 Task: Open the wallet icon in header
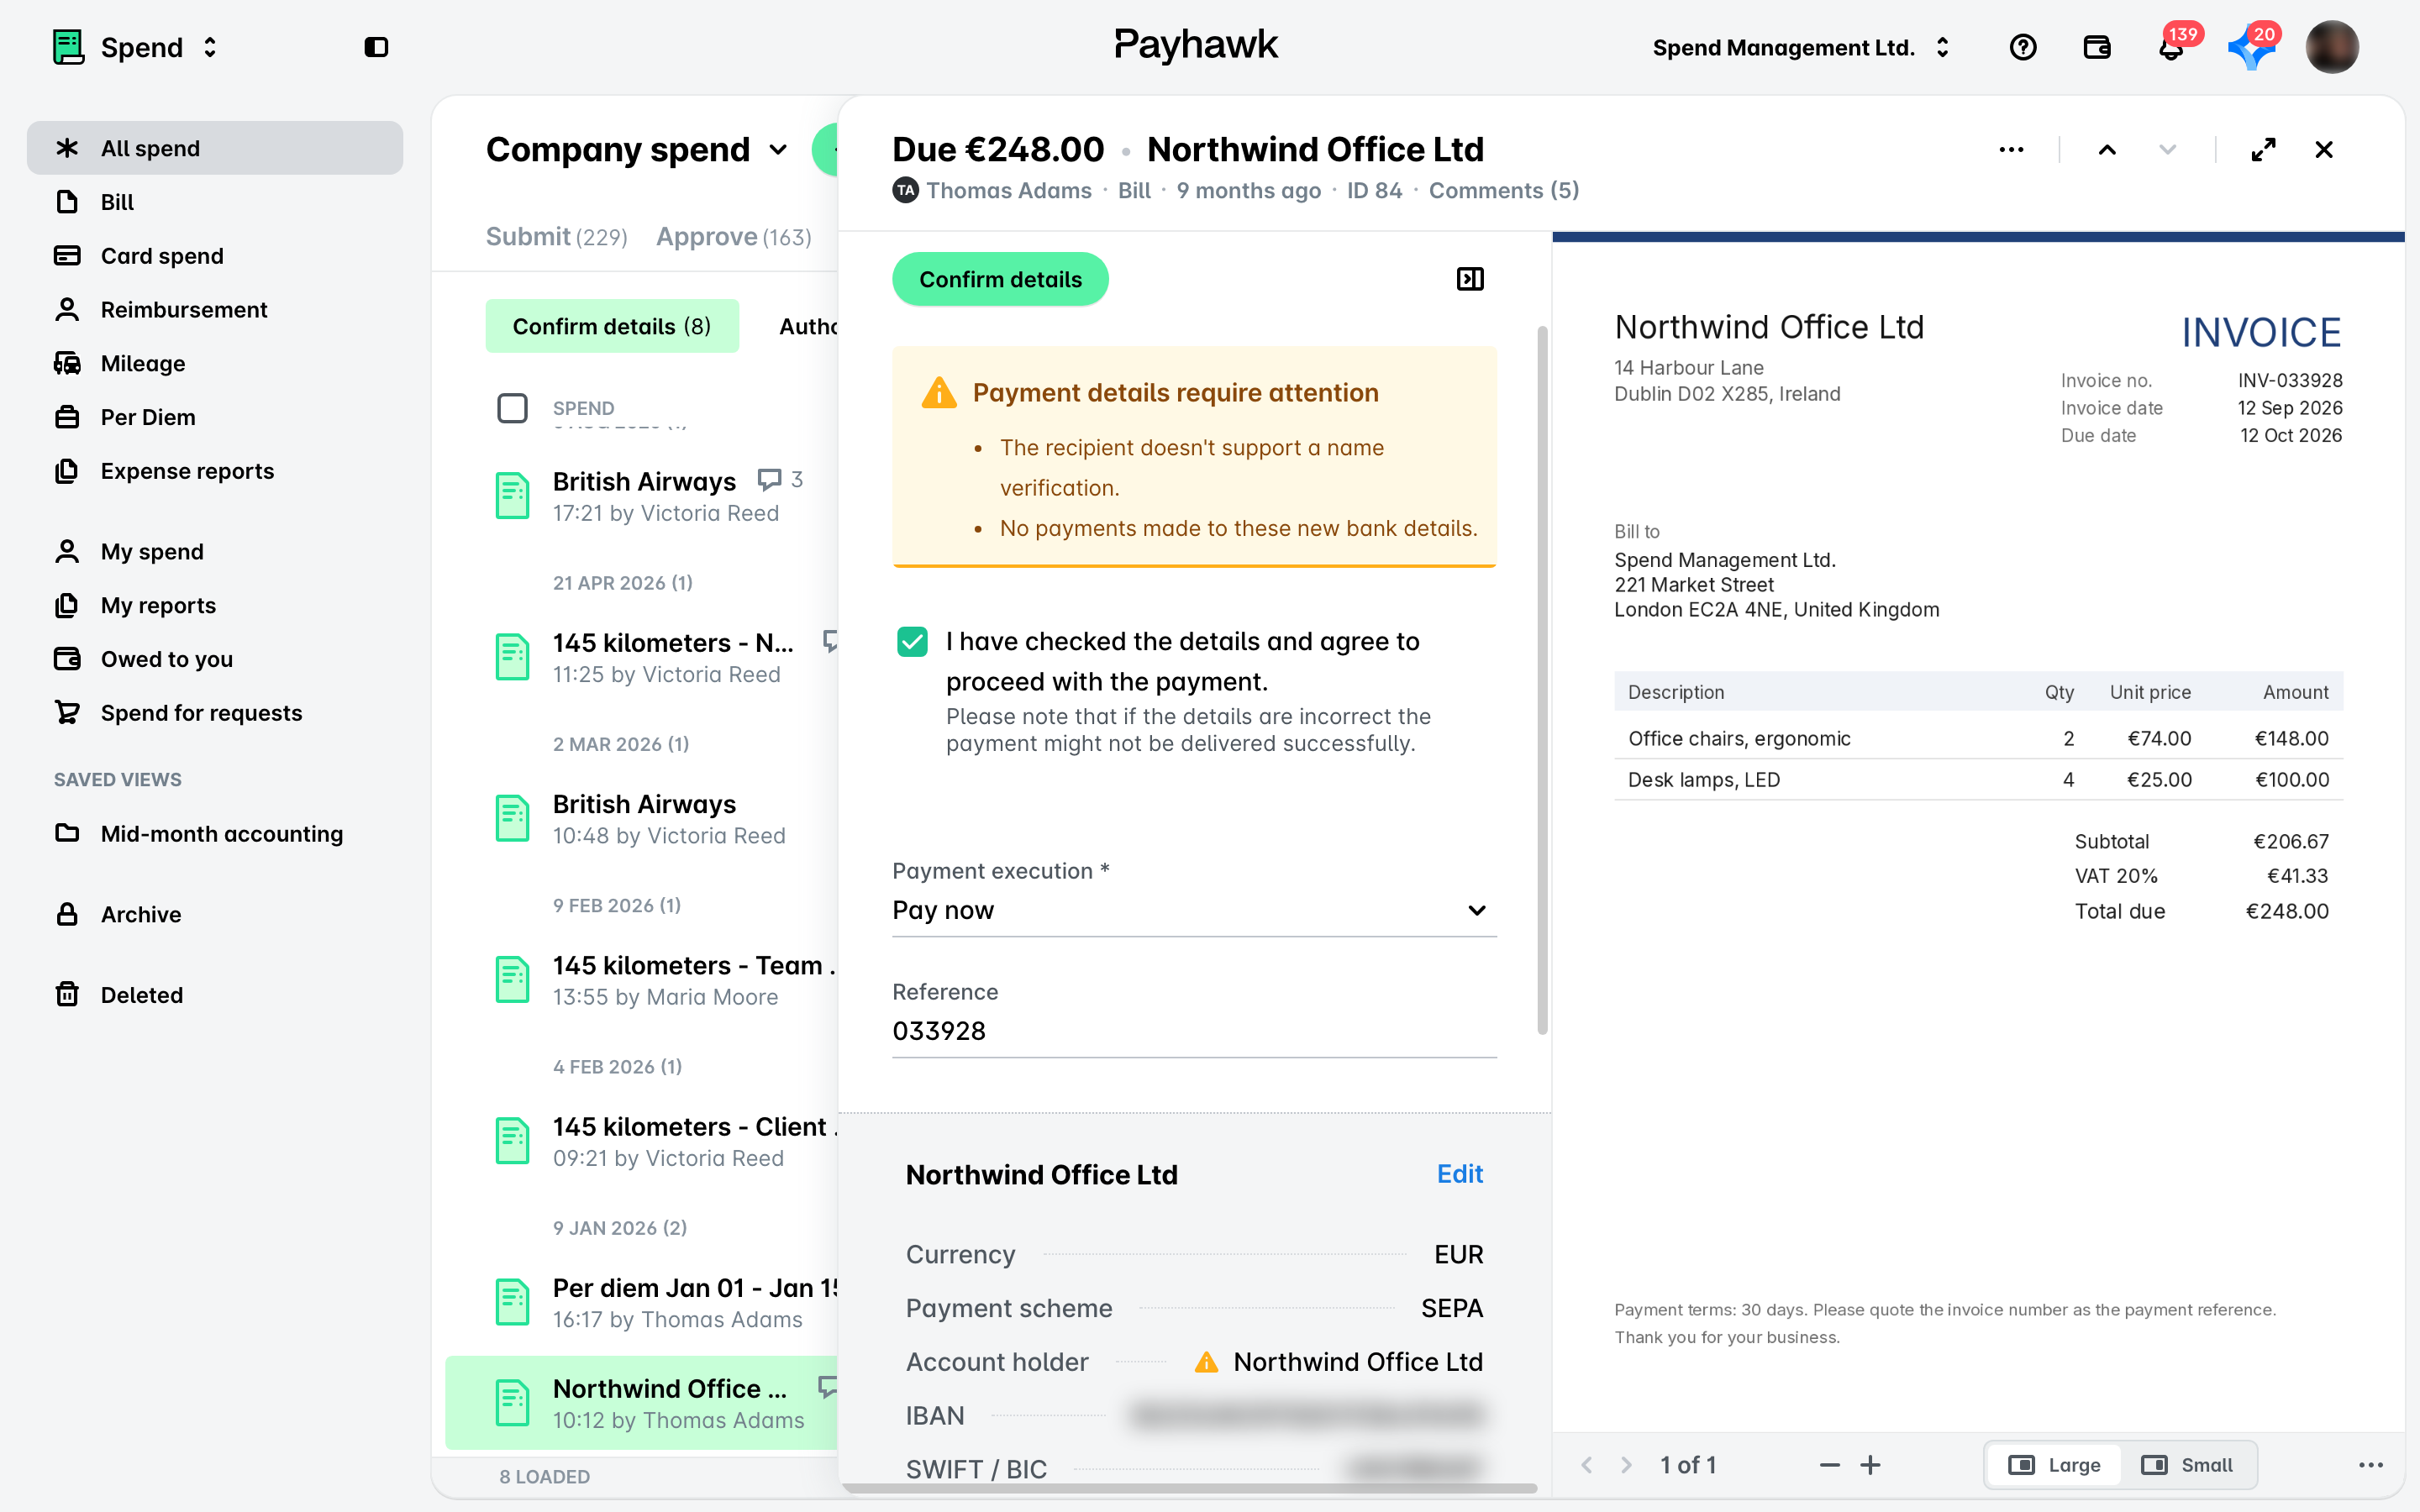point(2097,47)
